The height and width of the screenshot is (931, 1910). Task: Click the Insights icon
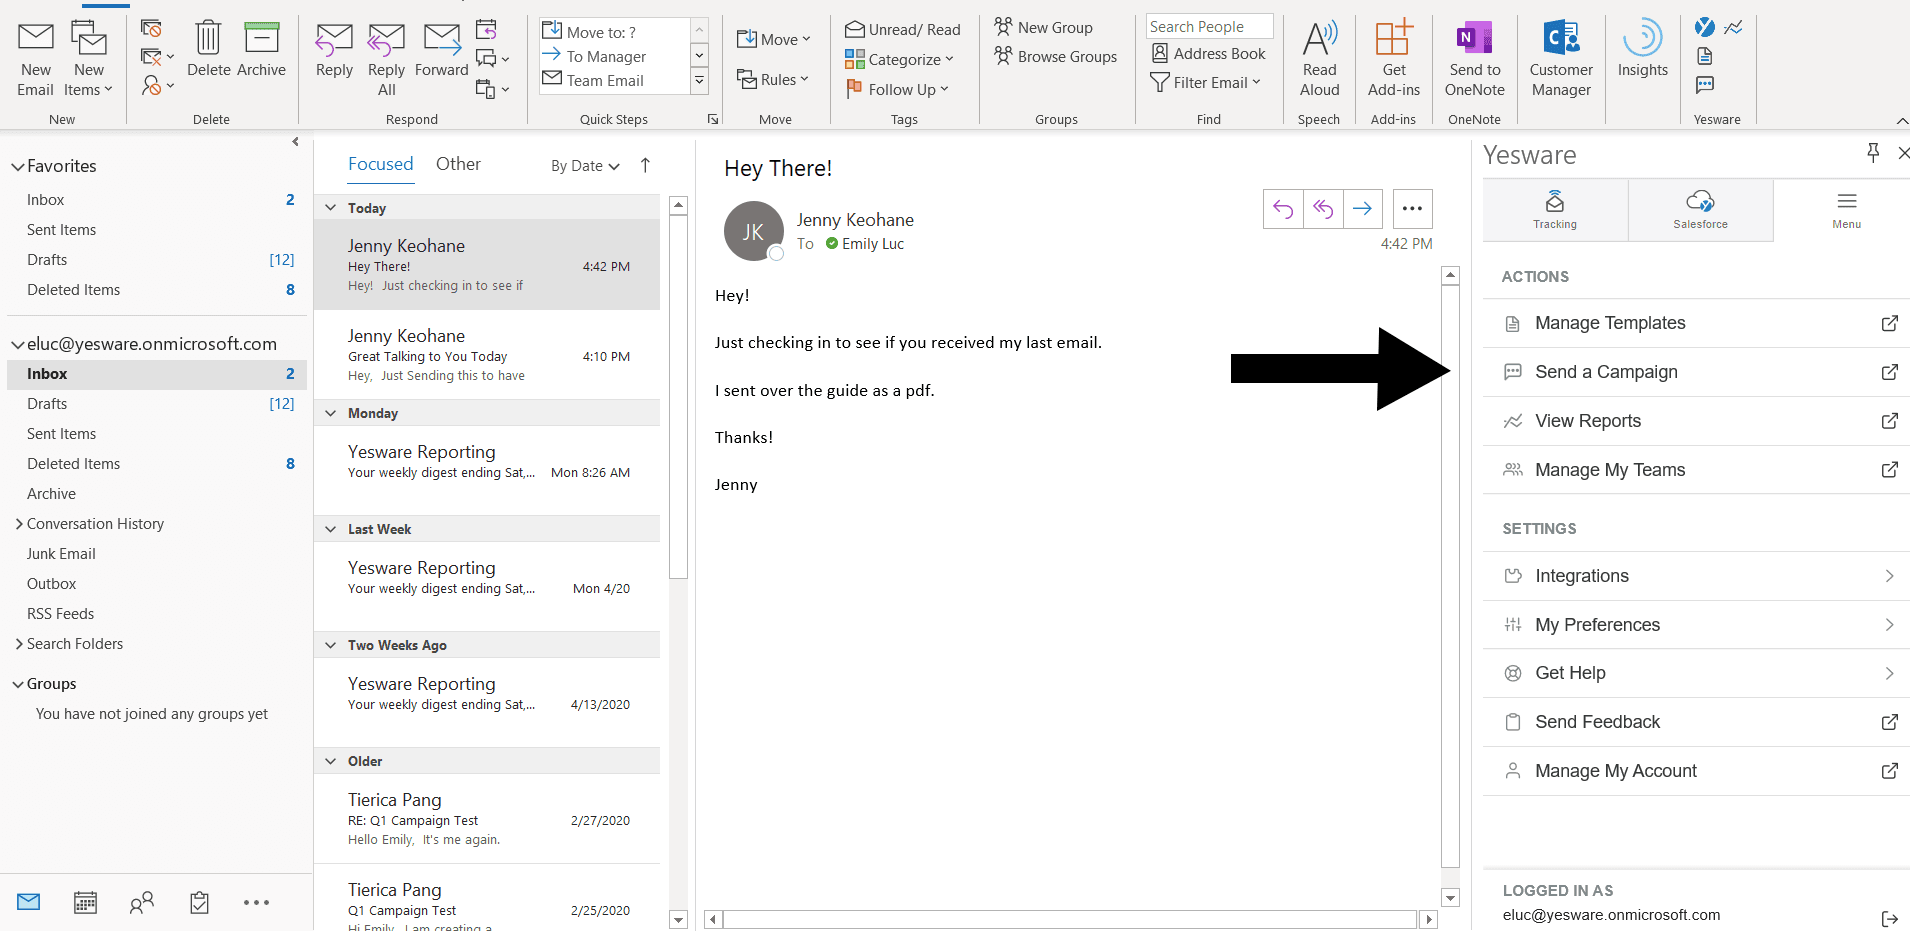click(1642, 50)
